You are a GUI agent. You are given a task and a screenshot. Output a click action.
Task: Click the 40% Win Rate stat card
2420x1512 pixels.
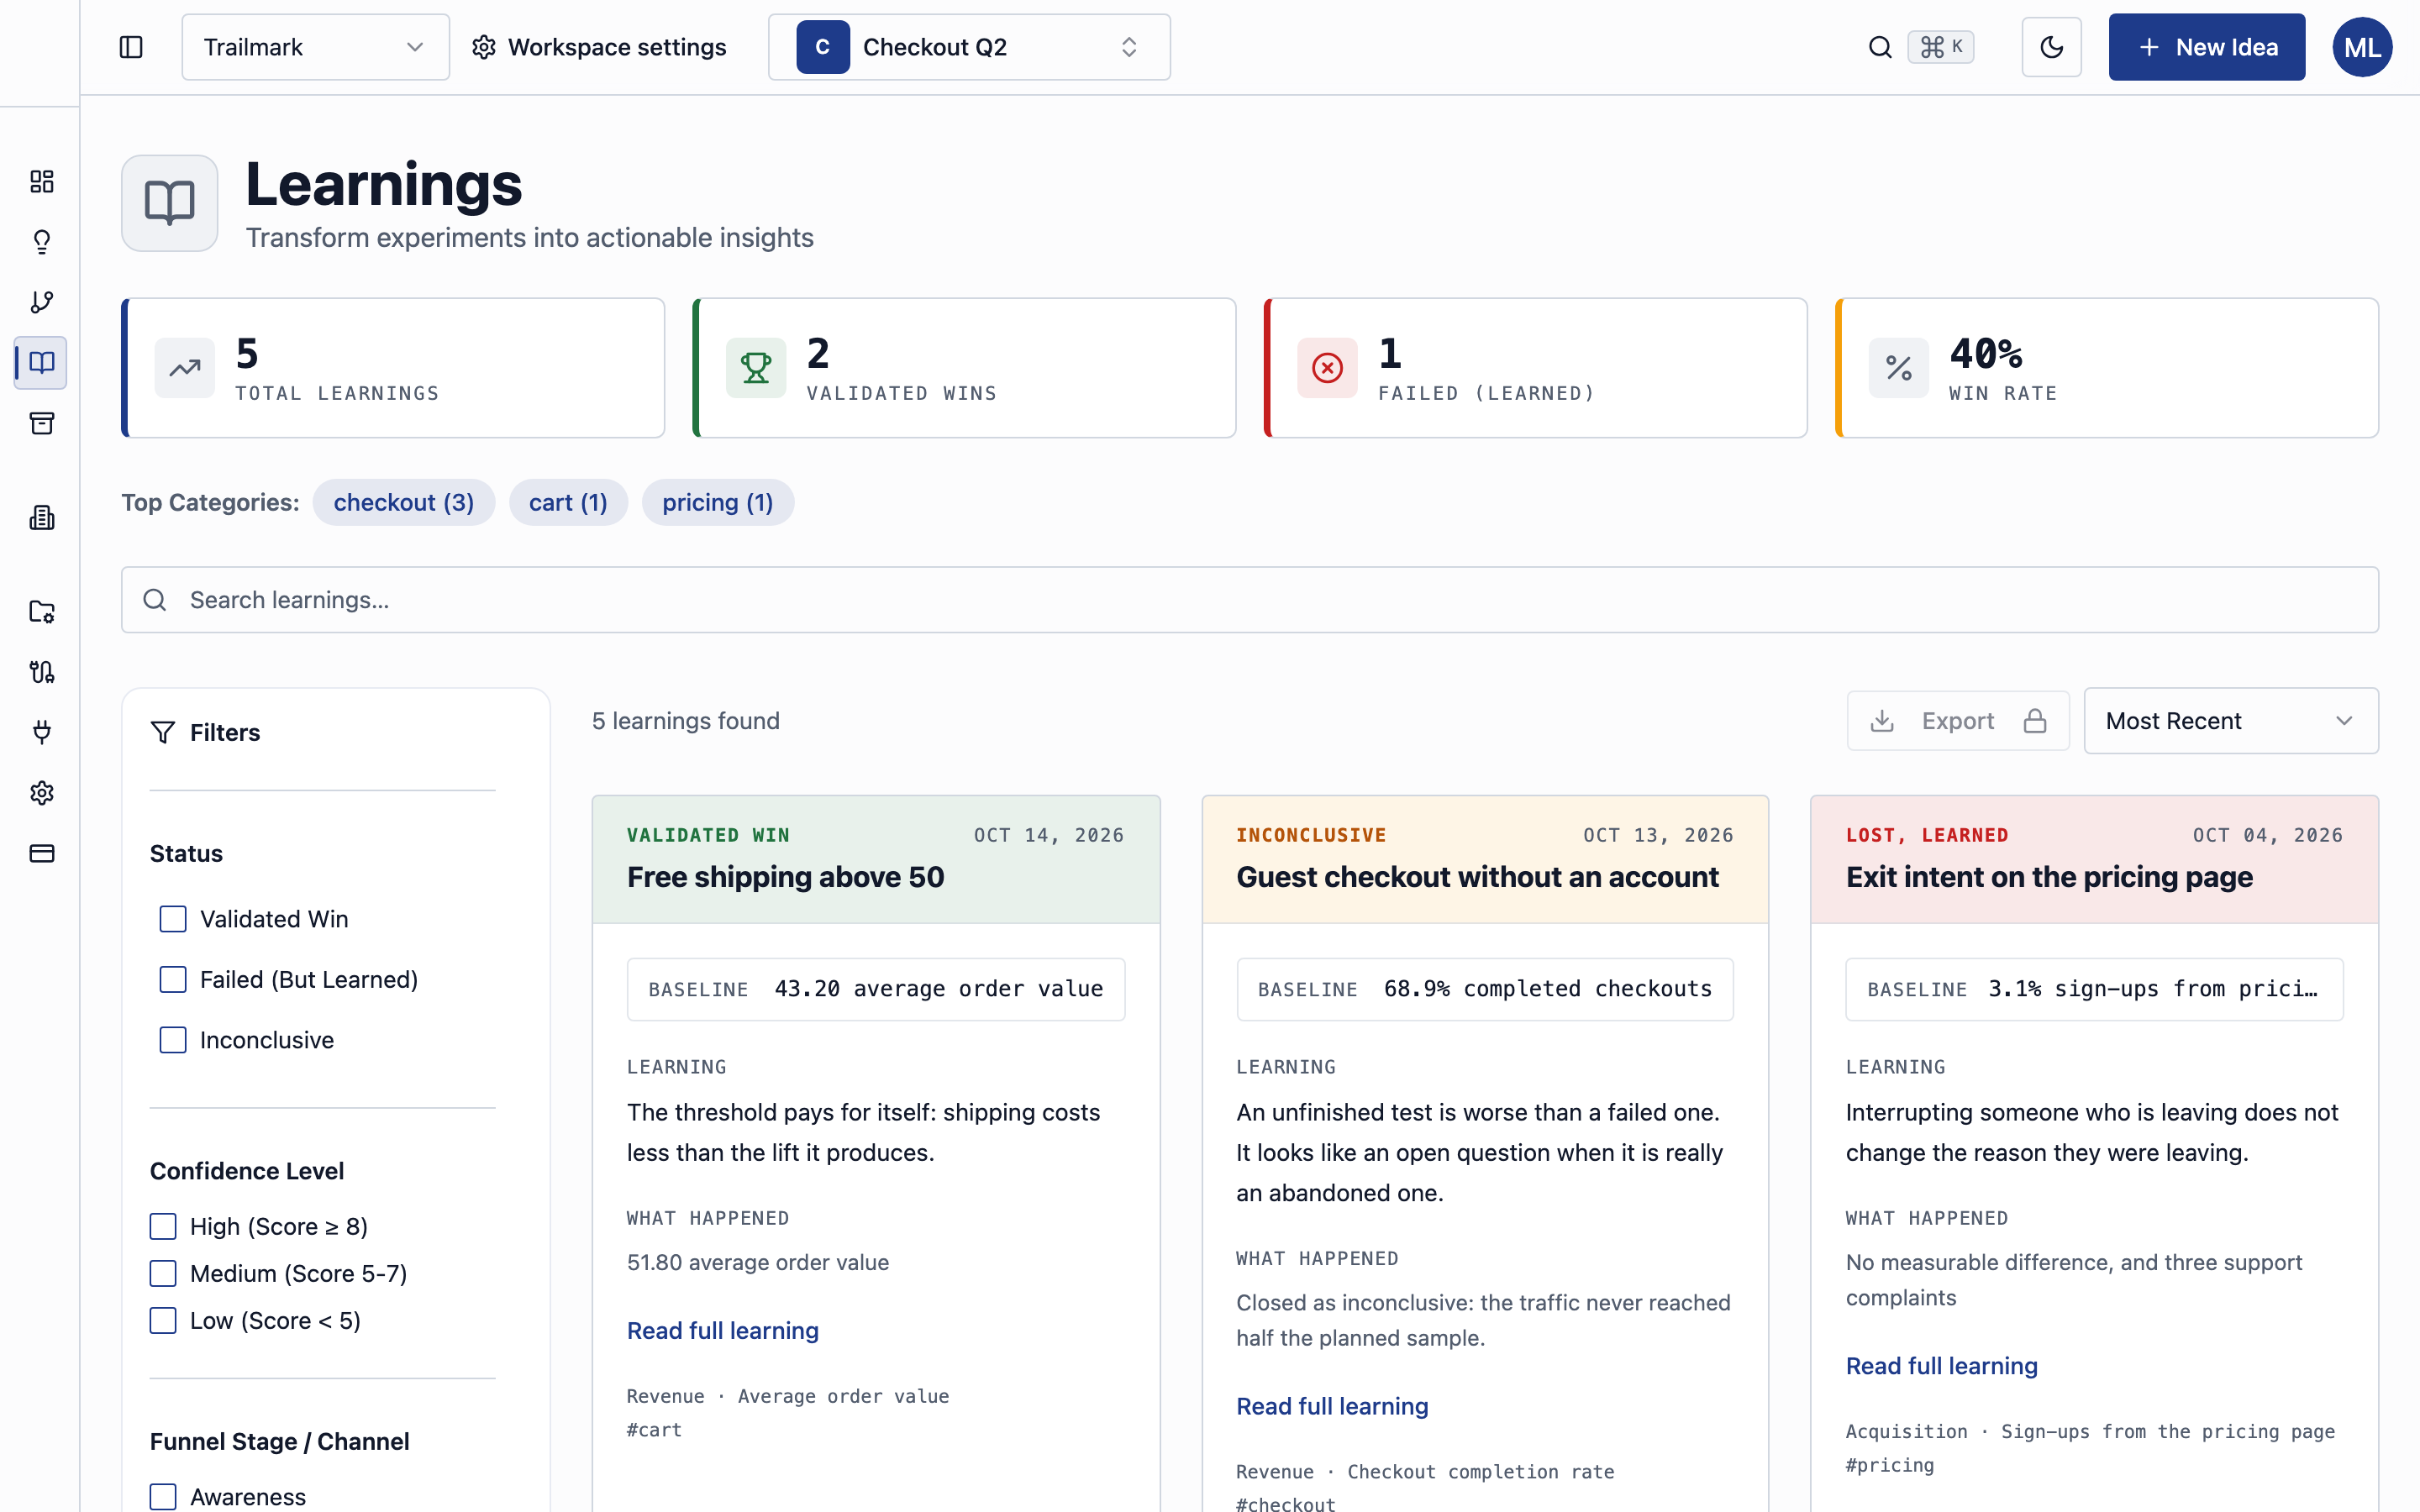click(2106, 367)
